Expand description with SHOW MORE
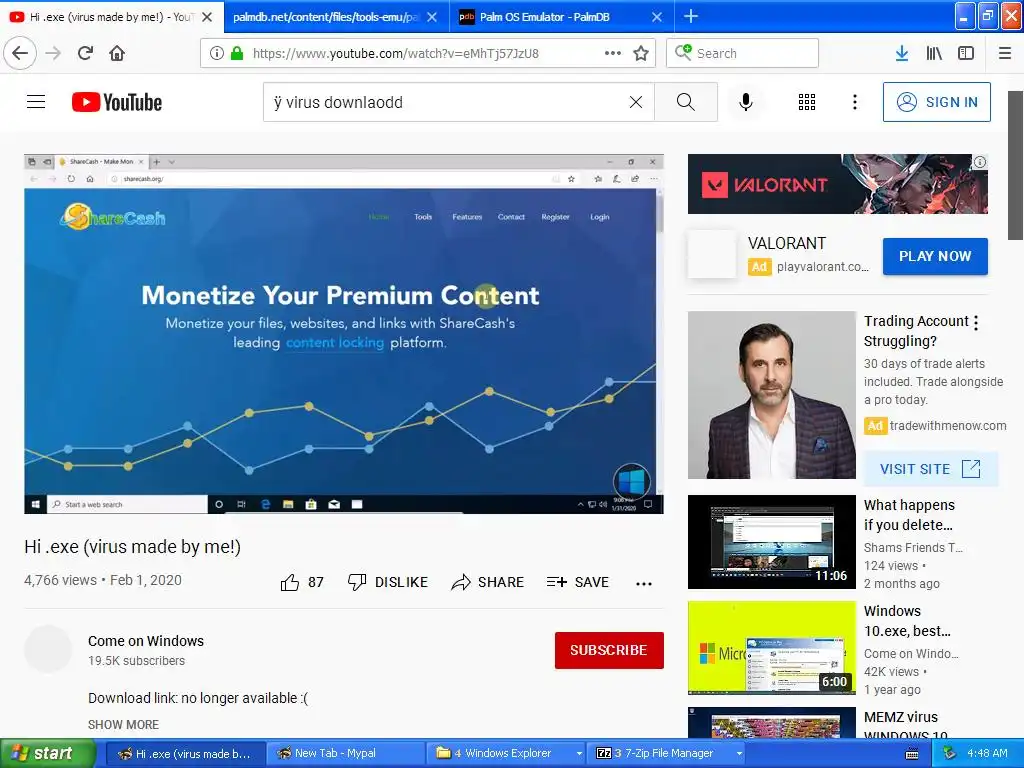This screenshot has height=768, width=1024. point(123,724)
